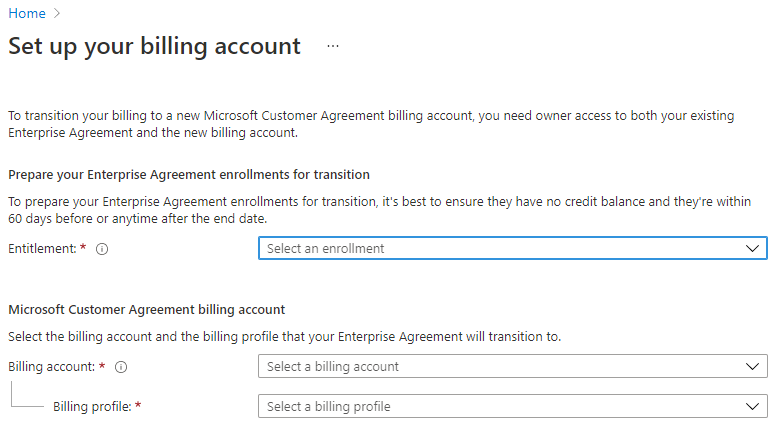Click the 'Select the billing account' instruction text
This screenshot has height=445, width=782.
[284, 337]
